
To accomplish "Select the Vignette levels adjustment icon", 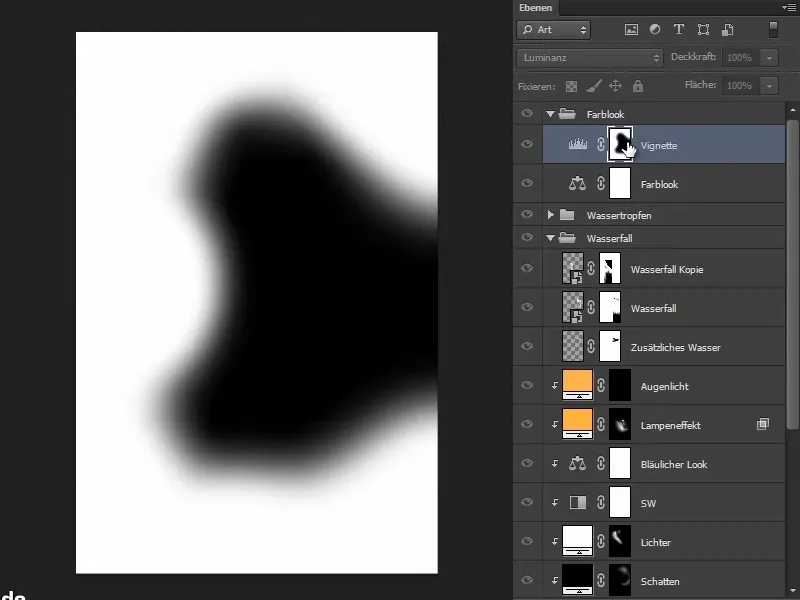I will [578, 145].
